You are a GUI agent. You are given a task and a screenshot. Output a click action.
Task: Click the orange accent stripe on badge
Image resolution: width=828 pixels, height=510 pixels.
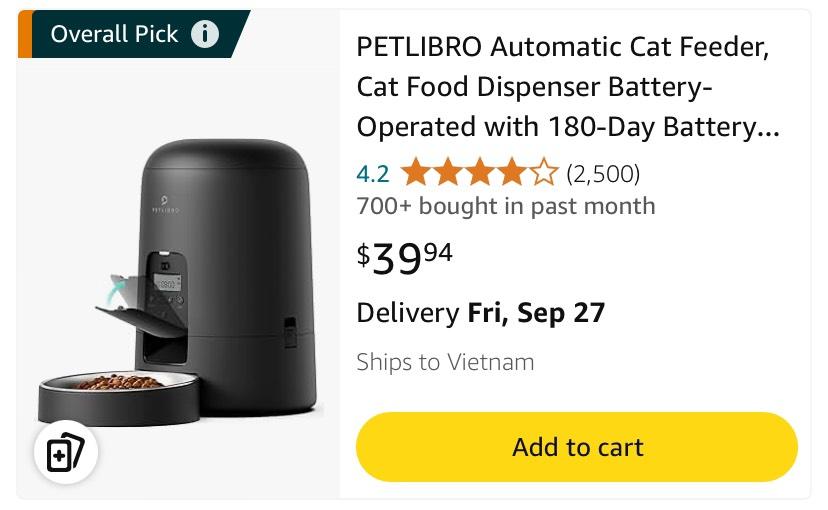point(25,35)
